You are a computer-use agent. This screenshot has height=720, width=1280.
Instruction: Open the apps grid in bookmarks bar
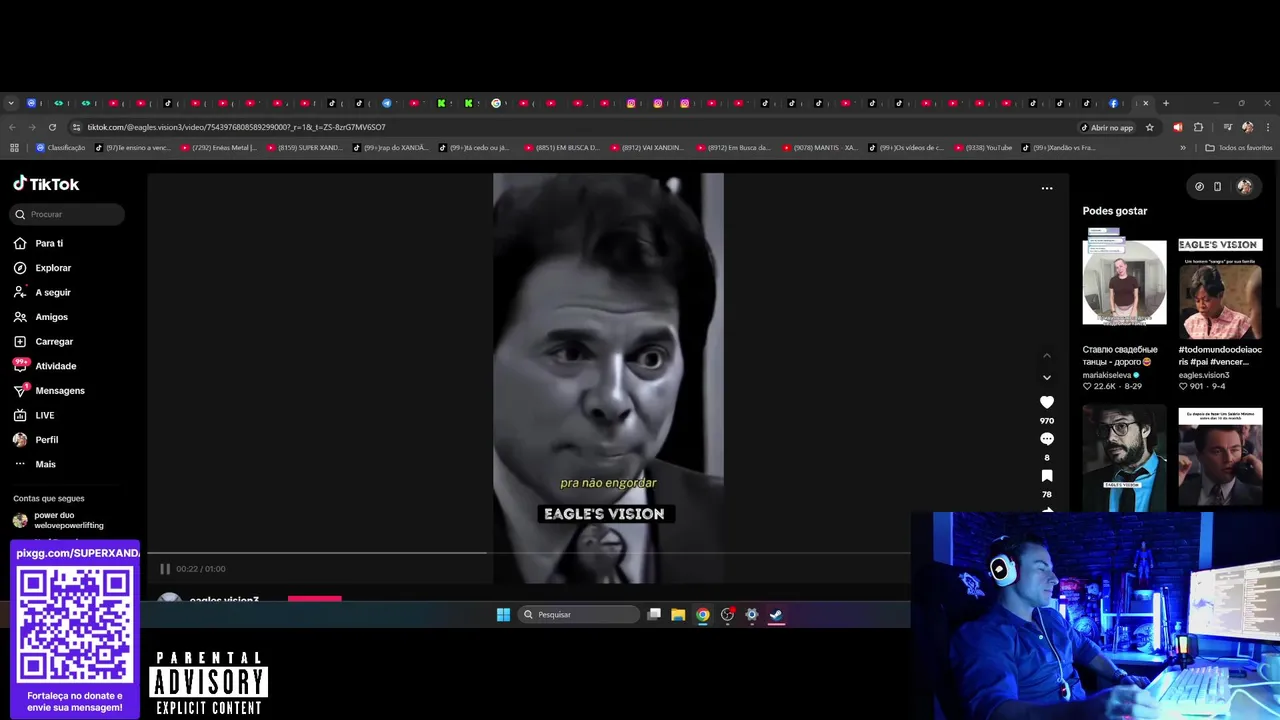(14, 148)
